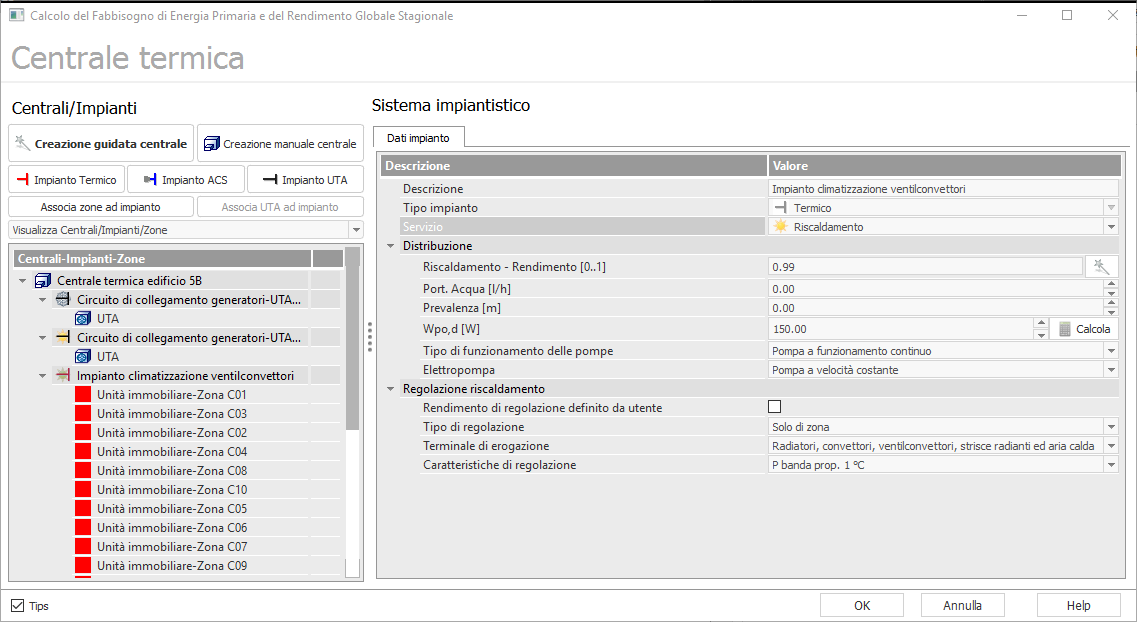Screen dimensions: 1137x622
Task: Click the Impianto ACS icon
Action: click(x=150, y=179)
